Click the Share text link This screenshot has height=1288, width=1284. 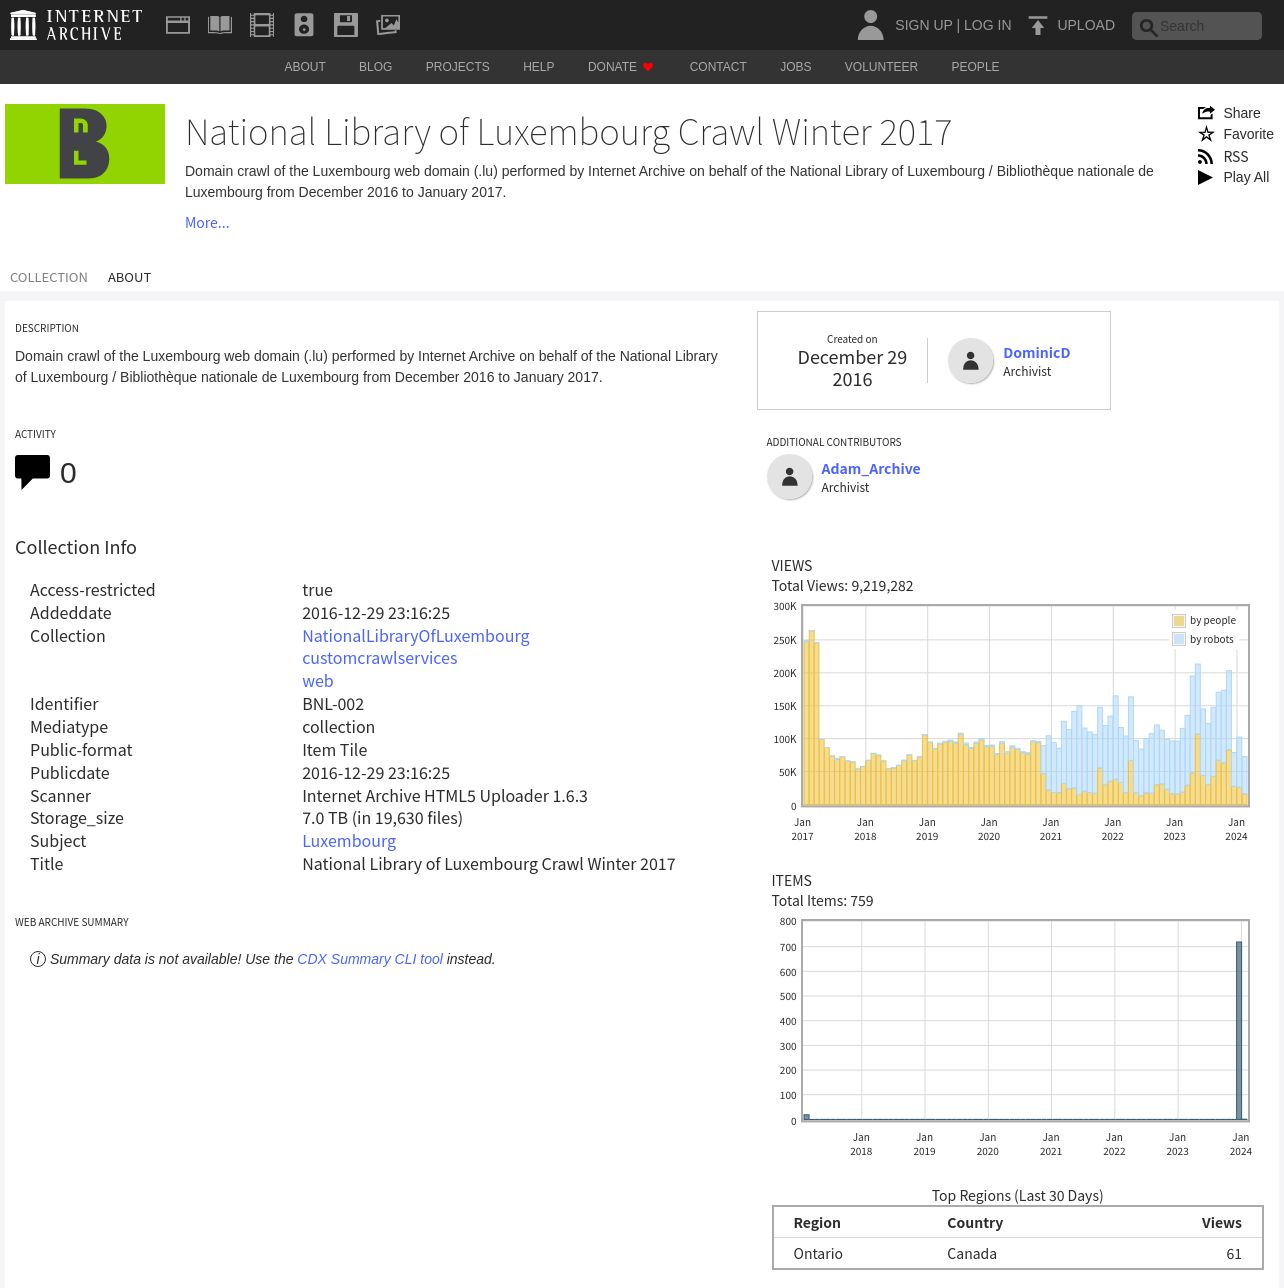click(1241, 113)
